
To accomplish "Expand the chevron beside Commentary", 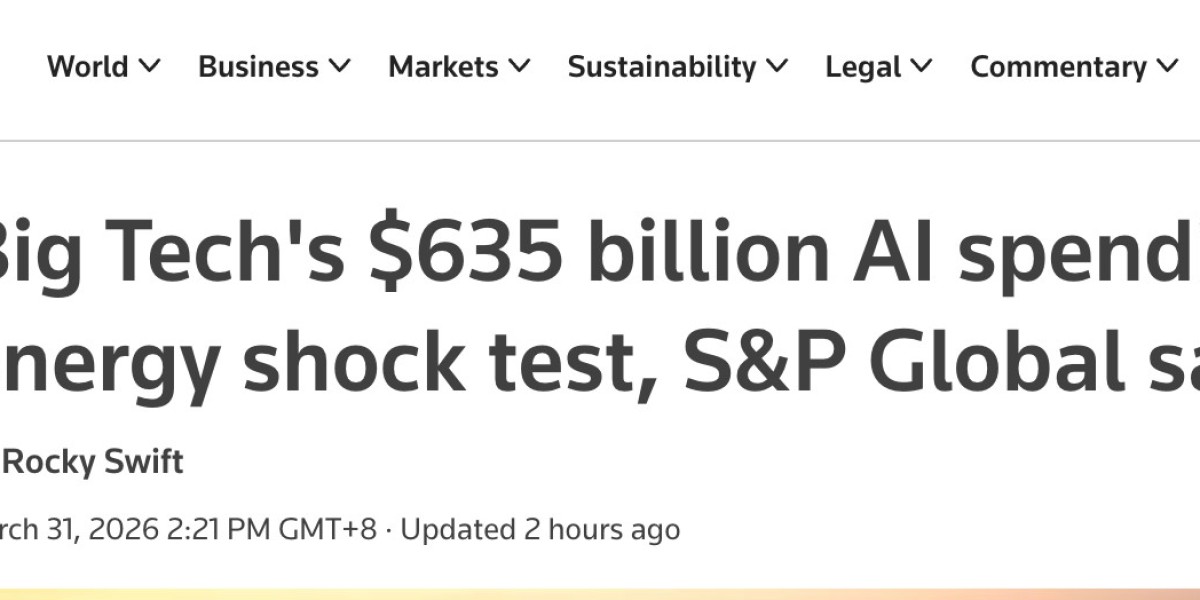I will 1168,67.
